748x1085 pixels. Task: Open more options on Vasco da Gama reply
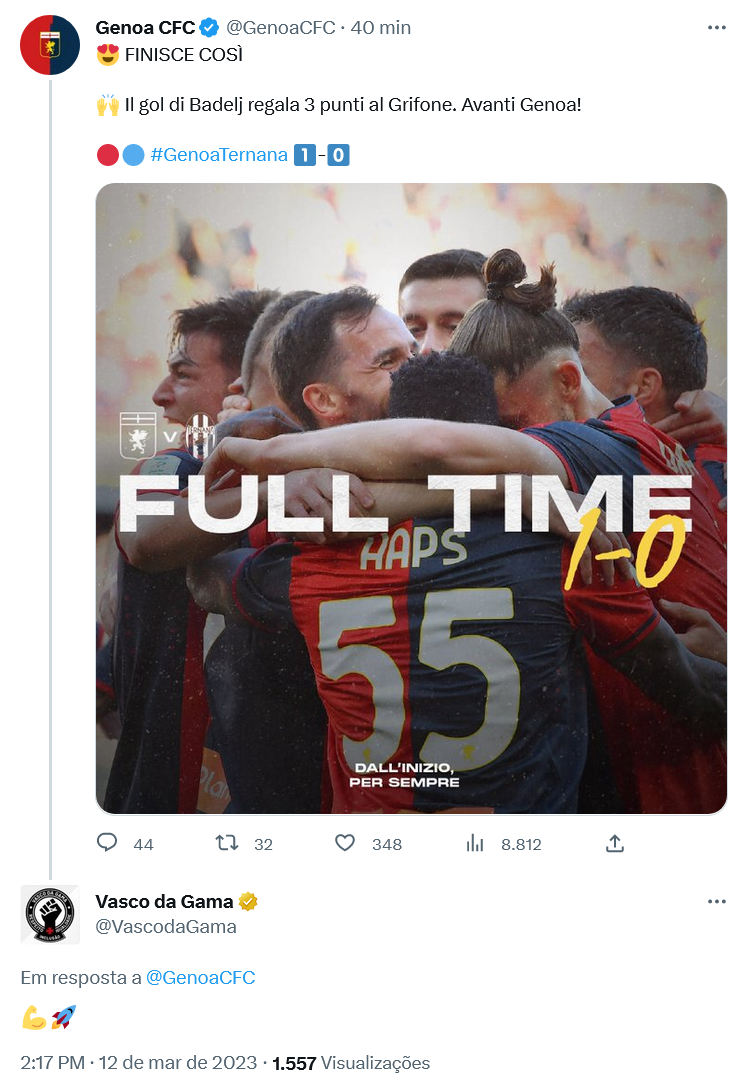coord(716,901)
